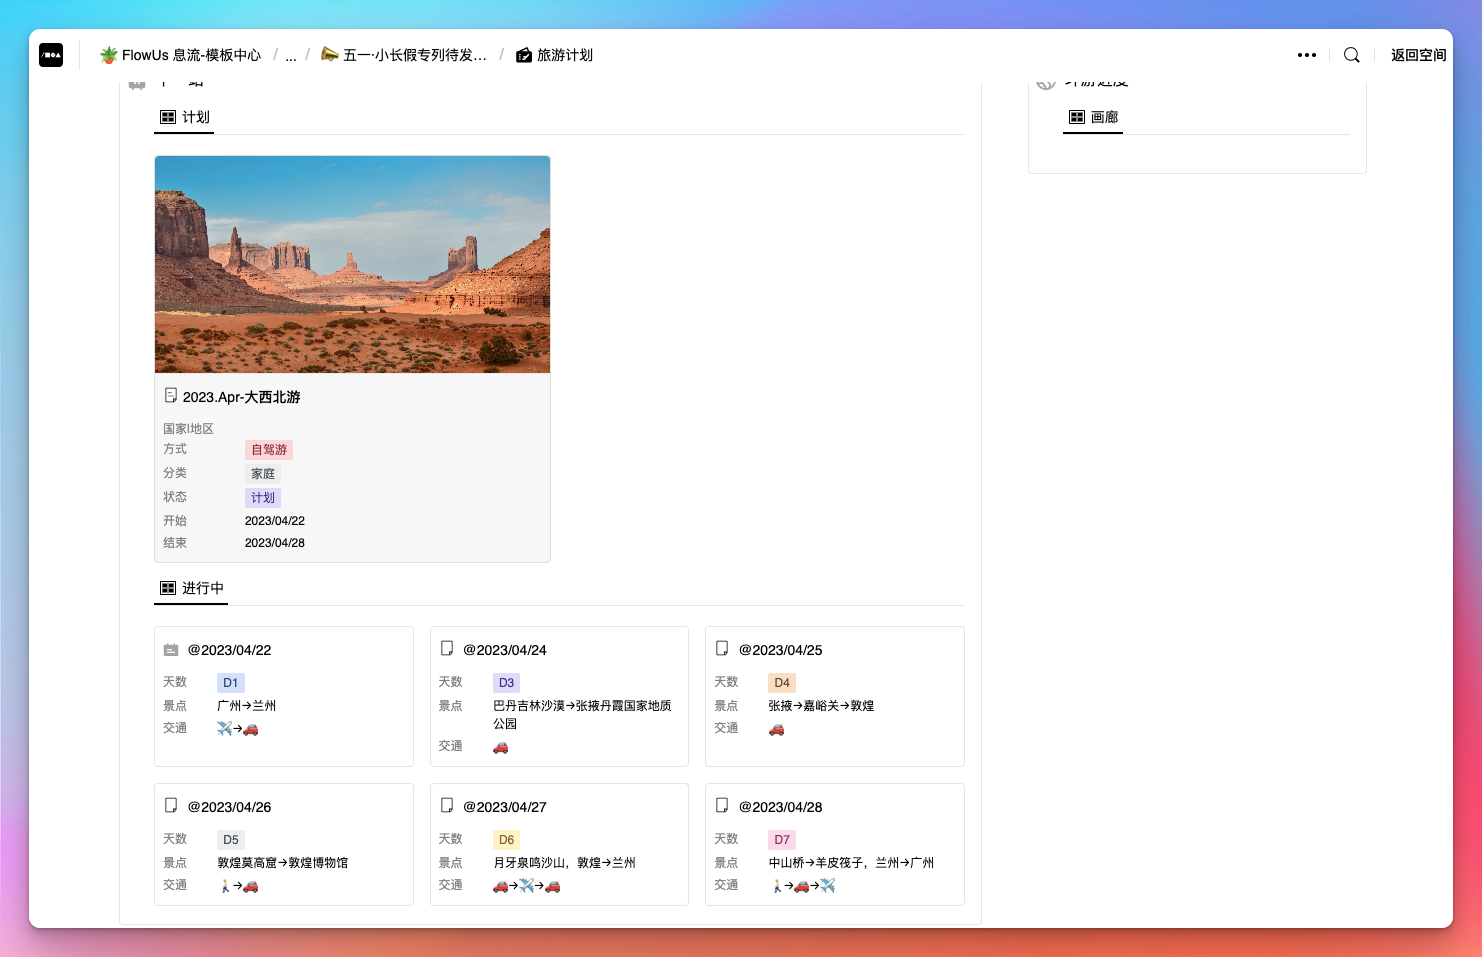The width and height of the screenshot is (1482, 957).
Task: Open the @2023/04/28 card title
Action: [x=780, y=807]
